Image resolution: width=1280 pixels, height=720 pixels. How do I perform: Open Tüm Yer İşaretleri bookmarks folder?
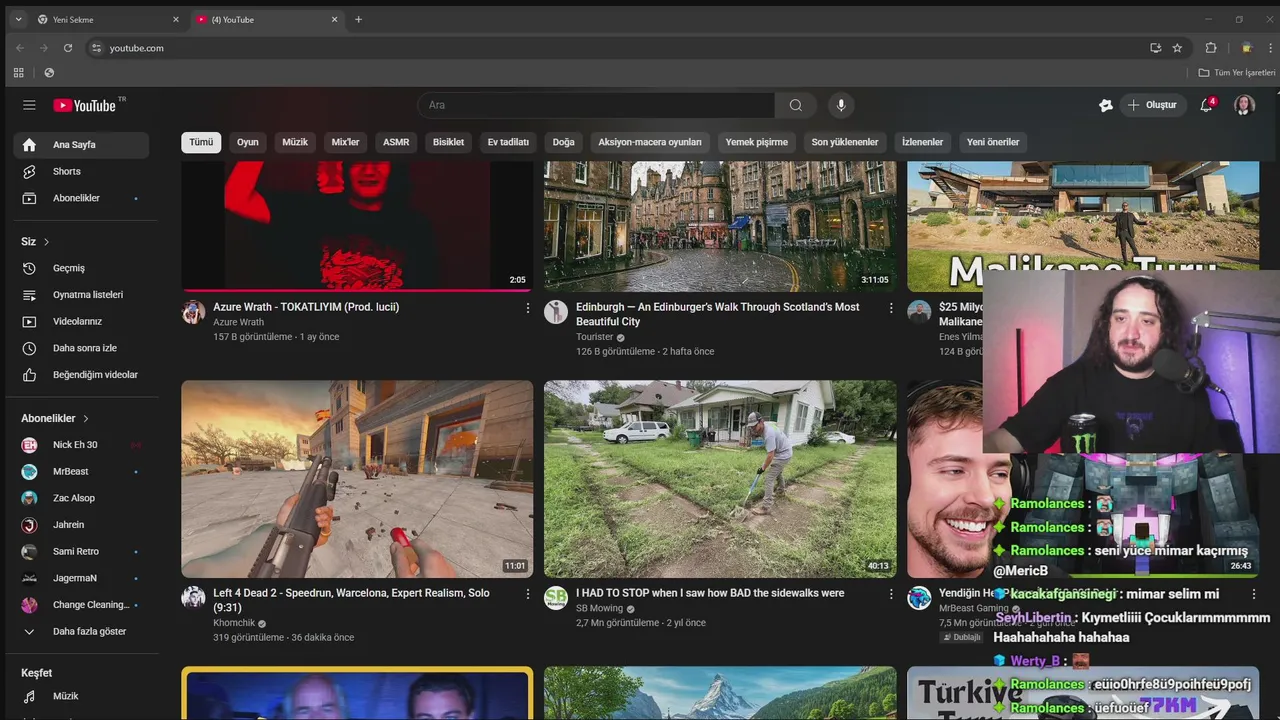point(1237,73)
